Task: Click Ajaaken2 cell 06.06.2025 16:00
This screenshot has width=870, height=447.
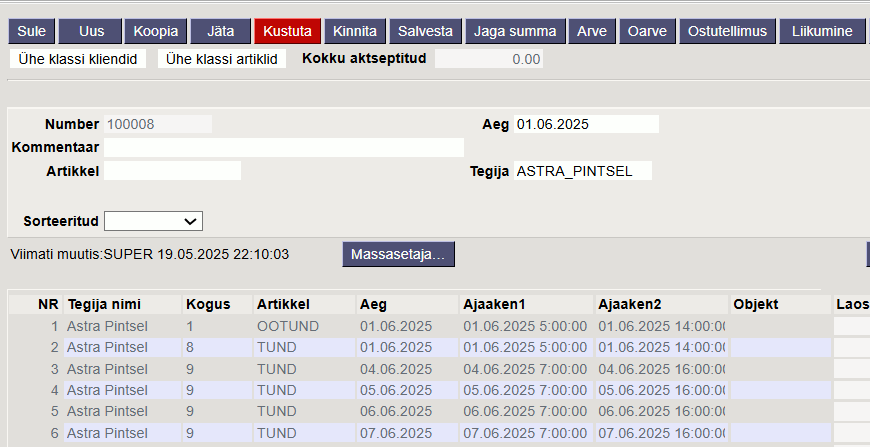Action: [x=661, y=412]
